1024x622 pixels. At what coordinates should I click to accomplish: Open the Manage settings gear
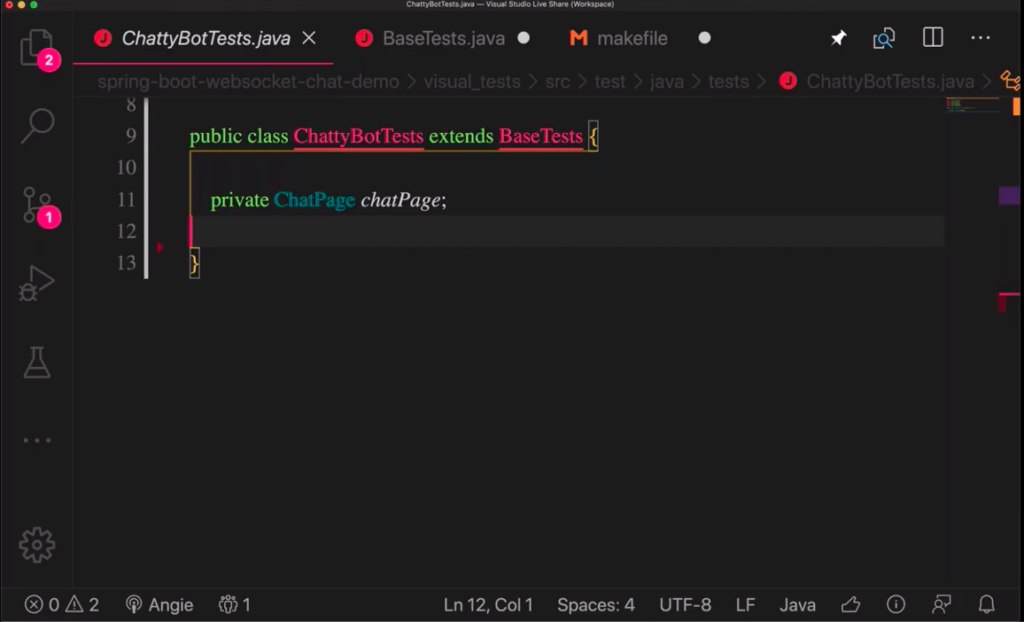tap(37, 544)
